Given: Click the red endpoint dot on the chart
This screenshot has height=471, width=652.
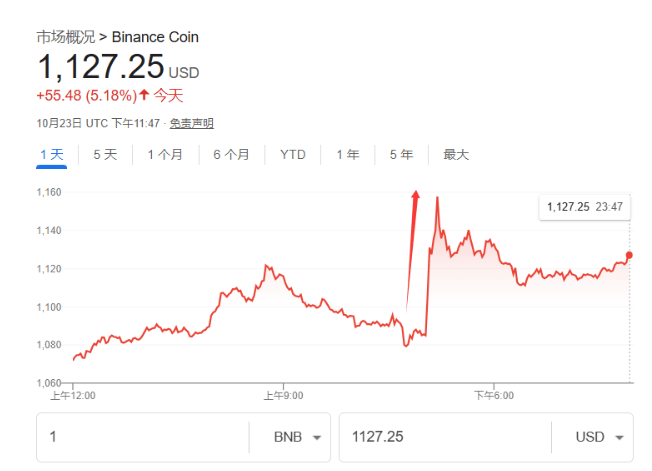Looking at the screenshot, I should pyautogui.click(x=629, y=255).
